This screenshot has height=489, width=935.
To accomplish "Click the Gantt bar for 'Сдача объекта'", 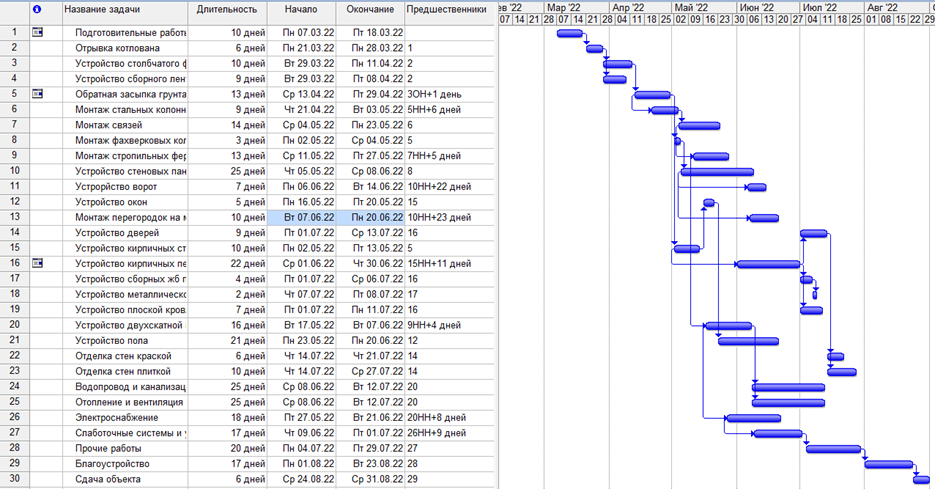I will point(921,479).
